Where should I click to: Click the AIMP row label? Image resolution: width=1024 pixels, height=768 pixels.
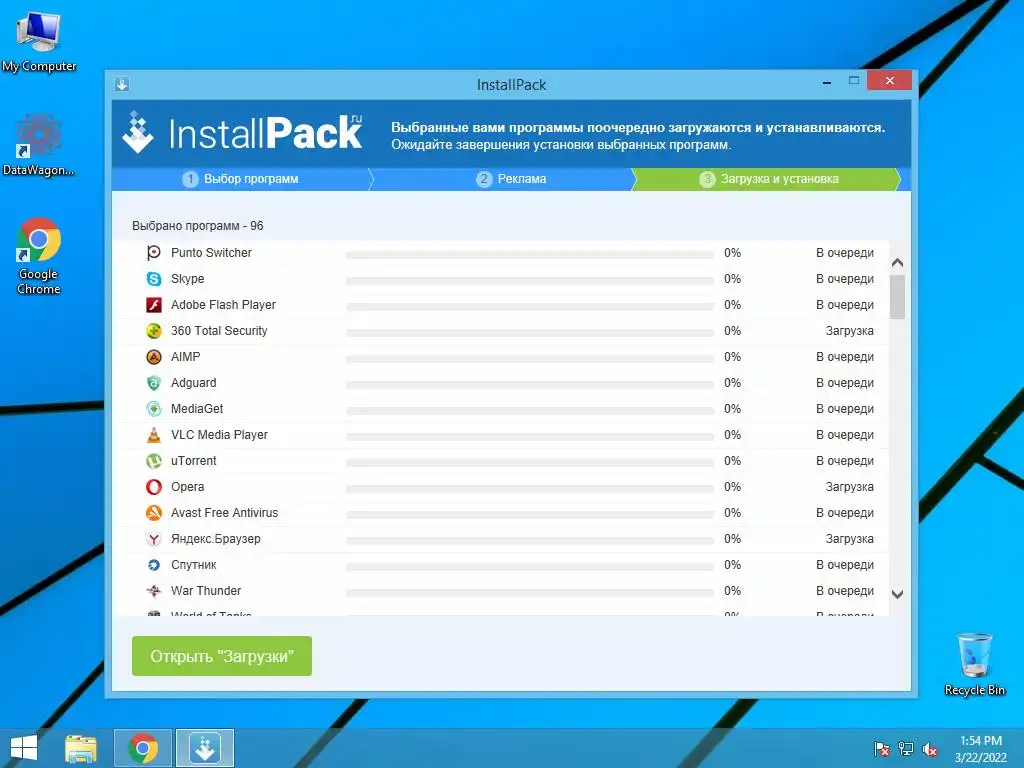(185, 357)
